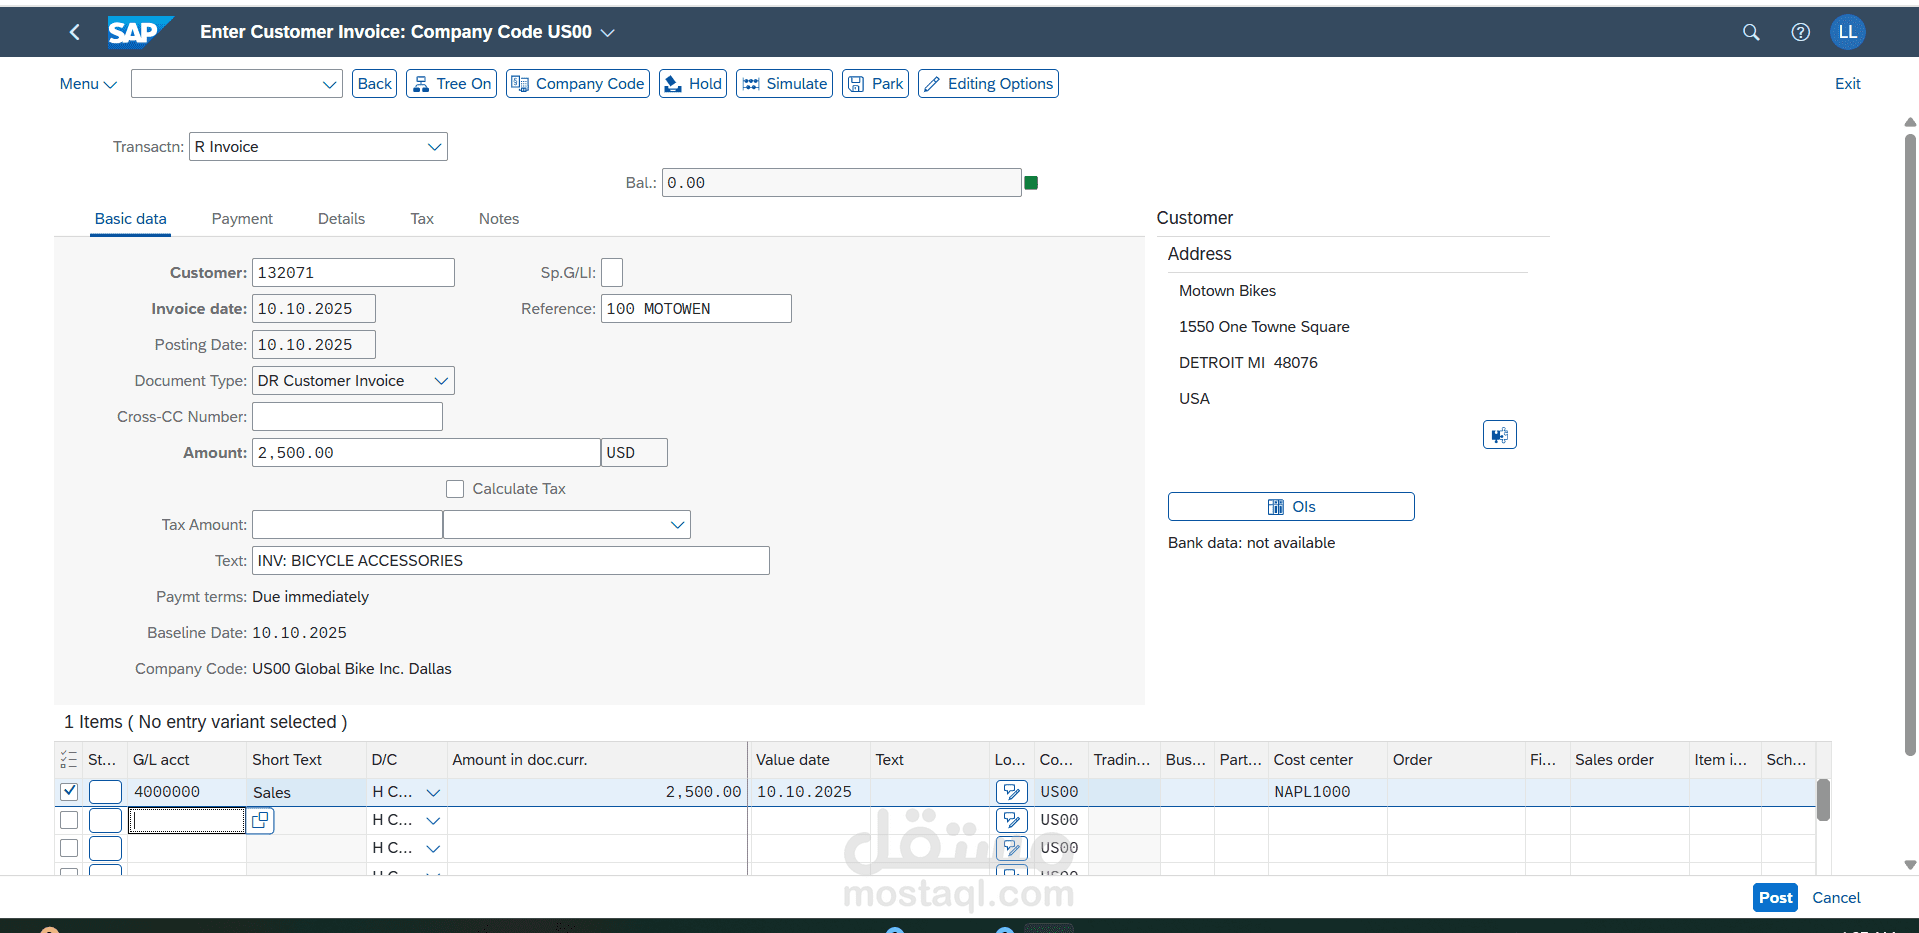Simulate the invoice posting
1919x933 pixels.
[x=784, y=84]
